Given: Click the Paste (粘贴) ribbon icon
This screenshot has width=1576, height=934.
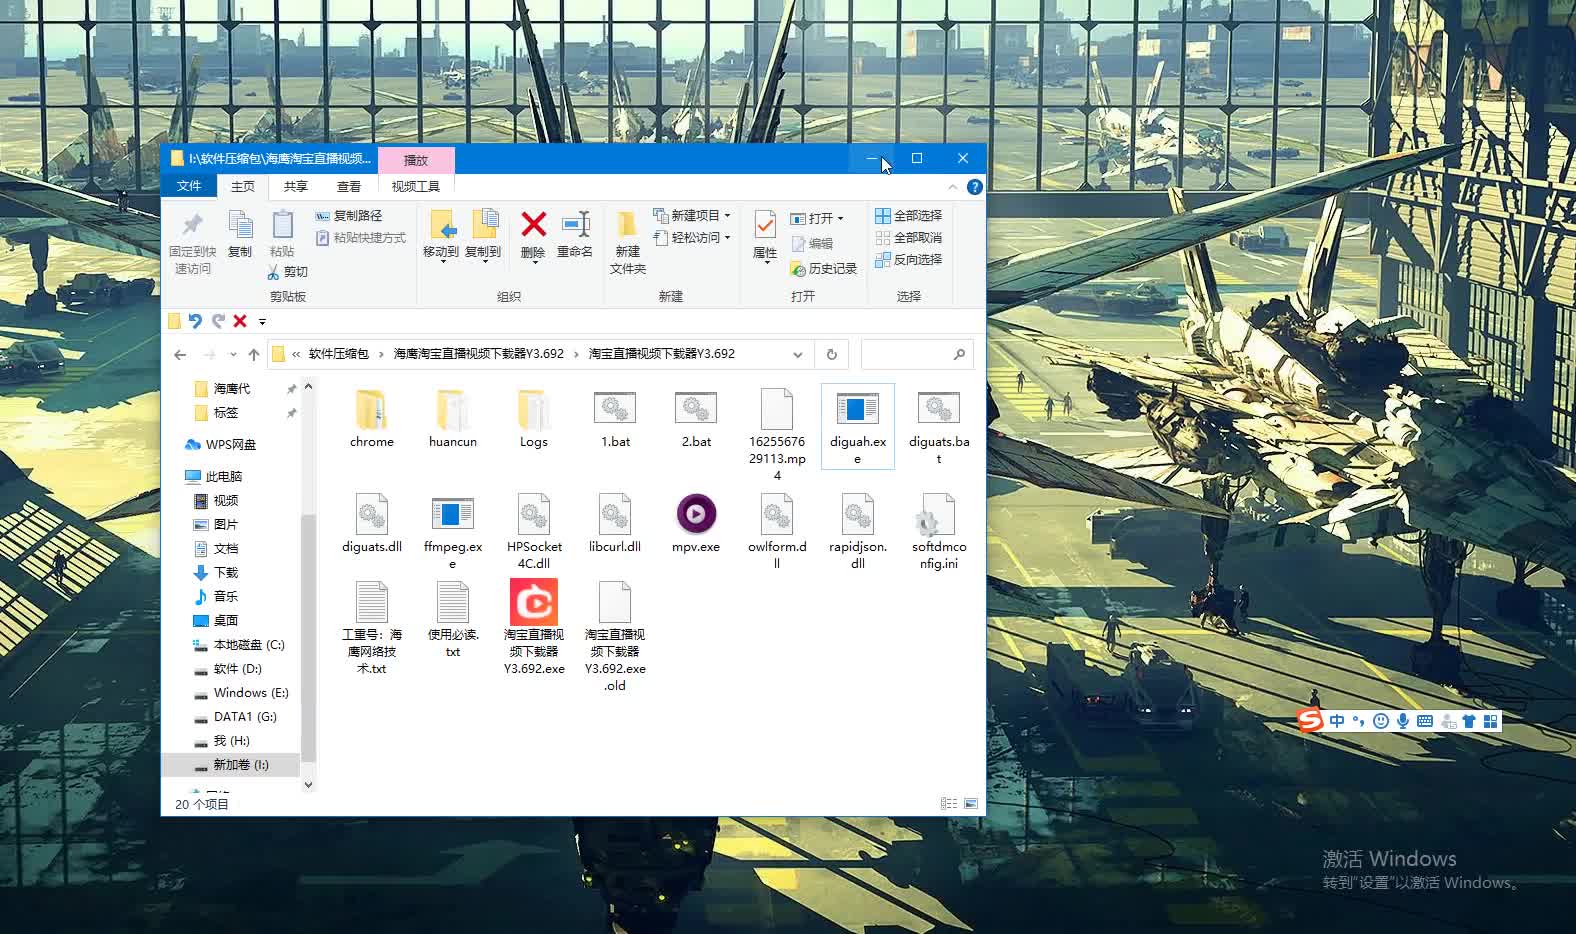Looking at the screenshot, I should [282, 235].
